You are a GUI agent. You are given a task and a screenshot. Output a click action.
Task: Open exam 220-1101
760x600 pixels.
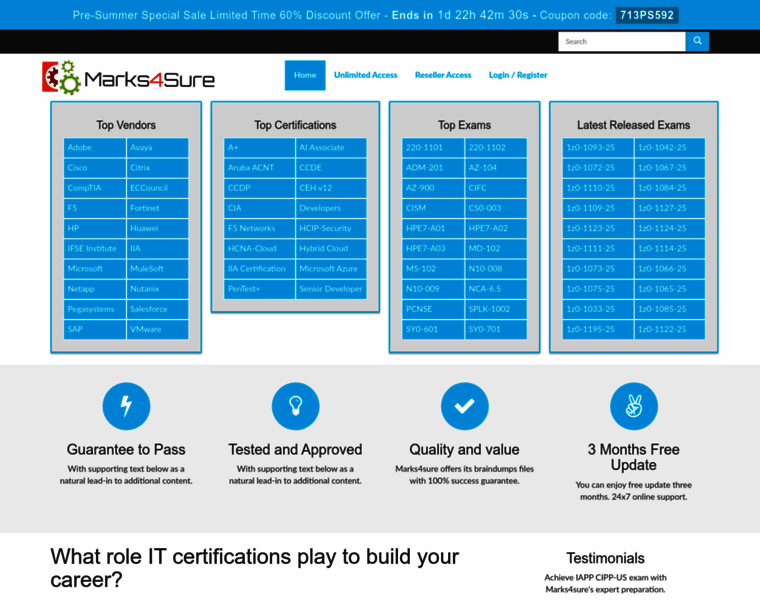[433, 147]
